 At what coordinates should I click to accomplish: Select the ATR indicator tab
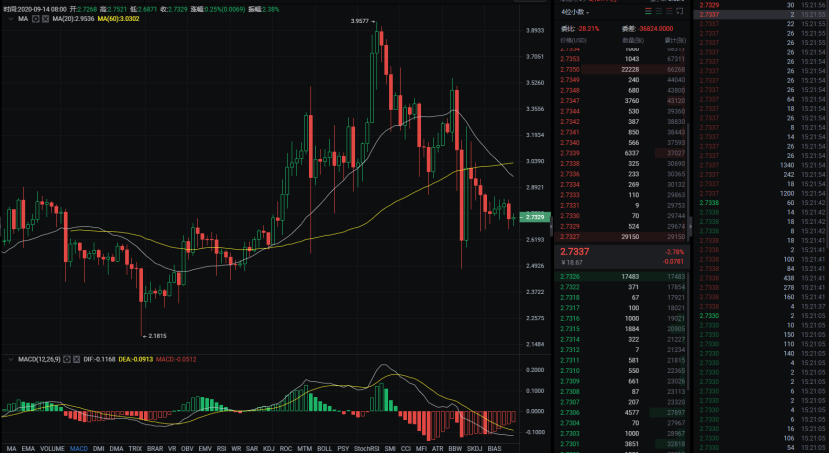(x=438, y=449)
